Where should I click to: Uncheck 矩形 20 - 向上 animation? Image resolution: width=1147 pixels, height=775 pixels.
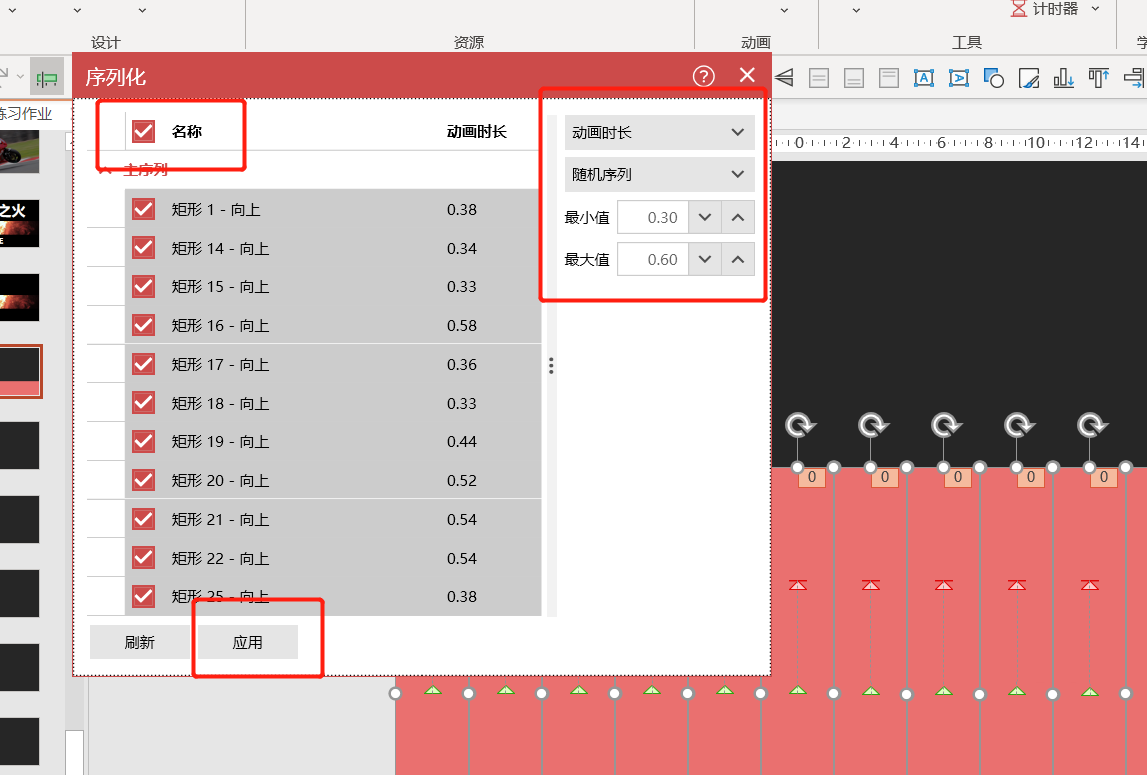[143, 480]
